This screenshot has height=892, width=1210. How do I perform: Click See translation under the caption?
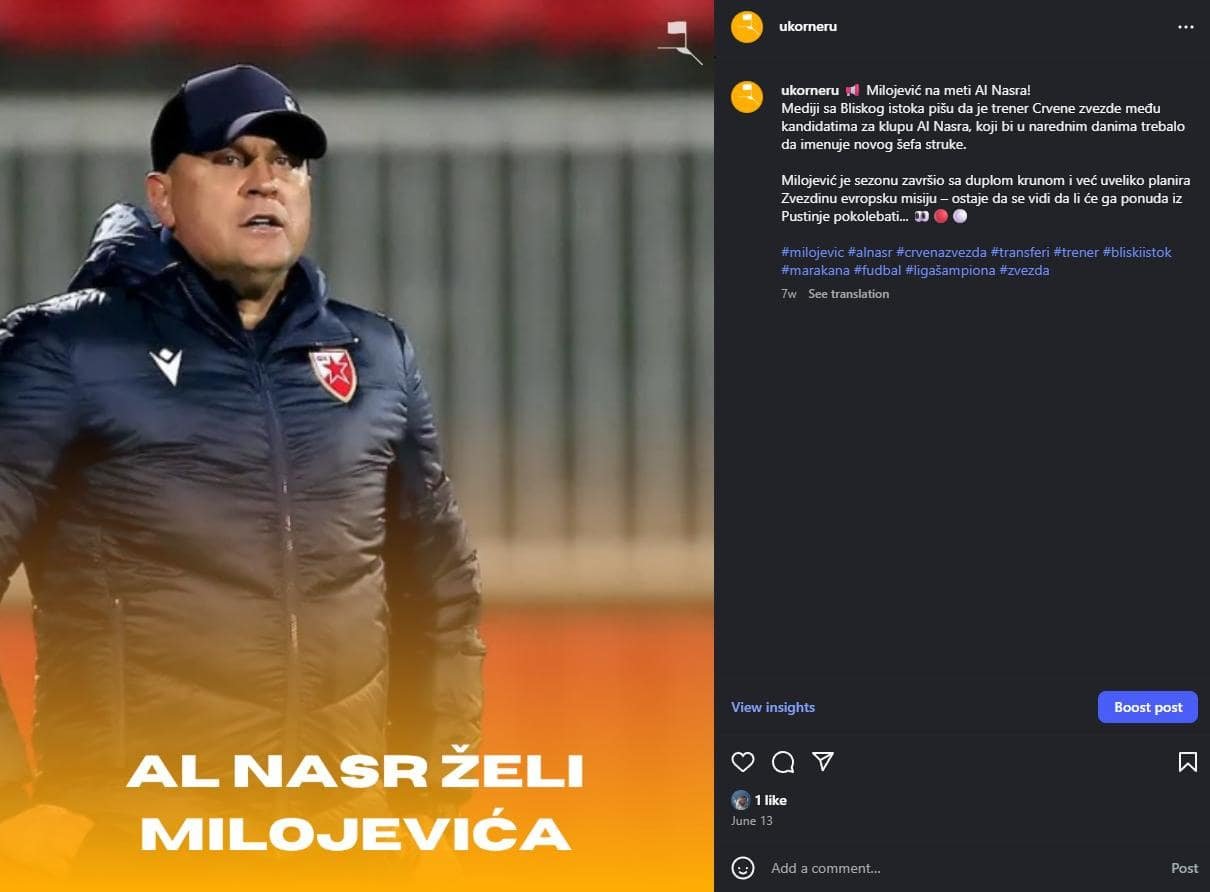(848, 294)
